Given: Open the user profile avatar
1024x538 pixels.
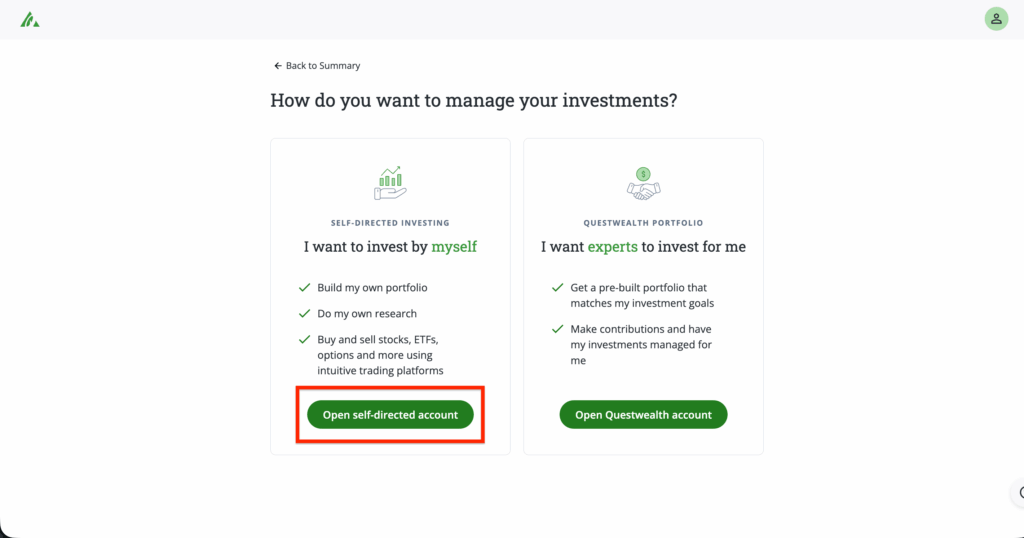Looking at the screenshot, I should pyautogui.click(x=996, y=19).
